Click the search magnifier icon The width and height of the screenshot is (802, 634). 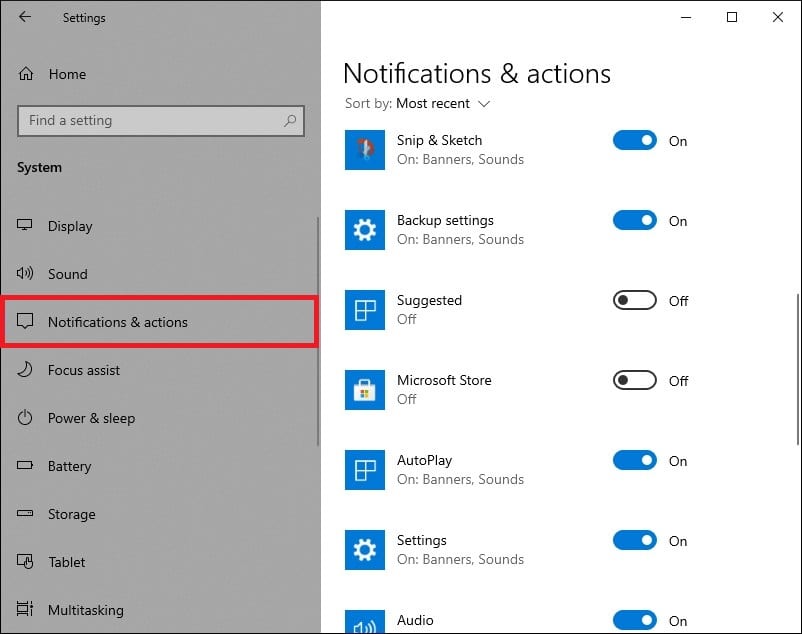[x=290, y=121]
